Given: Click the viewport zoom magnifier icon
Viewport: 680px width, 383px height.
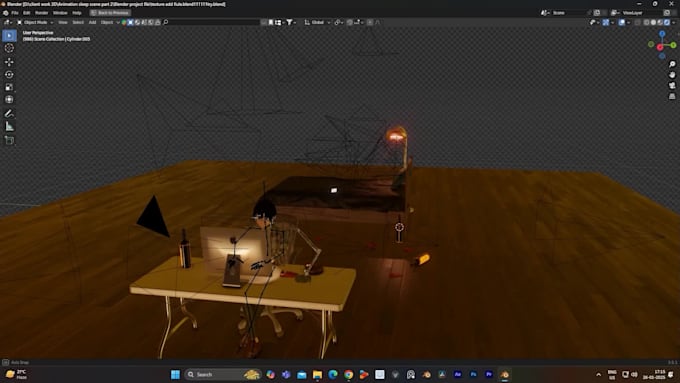Looking at the screenshot, I should pyautogui.click(x=672, y=64).
